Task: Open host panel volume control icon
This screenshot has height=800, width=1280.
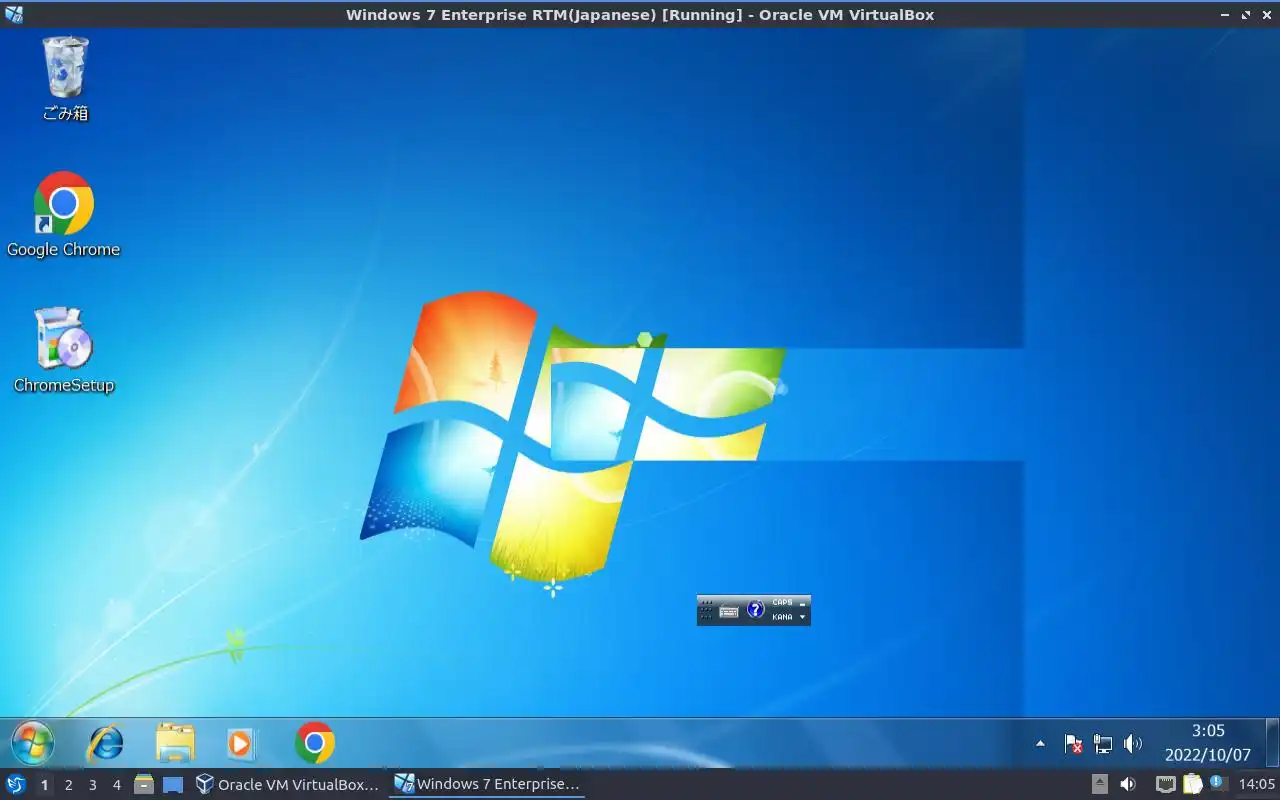Action: (x=1128, y=784)
